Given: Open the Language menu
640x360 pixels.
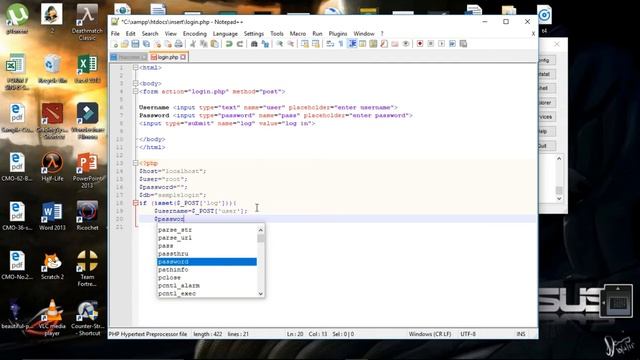Looking at the screenshot, I should tap(225, 33).
